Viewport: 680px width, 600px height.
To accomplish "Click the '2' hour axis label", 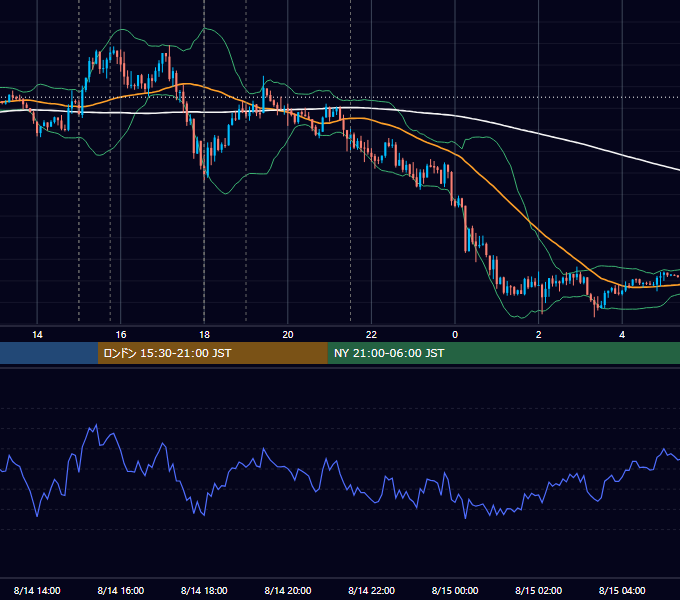I will 539,335.
